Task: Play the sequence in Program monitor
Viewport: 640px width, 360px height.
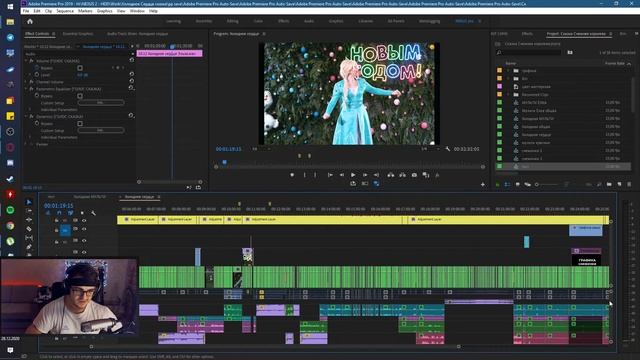Action: [353, 175]
